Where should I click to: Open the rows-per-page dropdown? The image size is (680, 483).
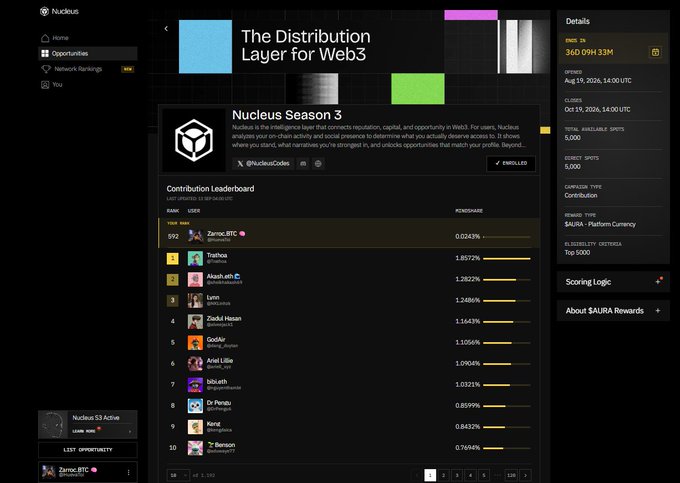(178, 475)
